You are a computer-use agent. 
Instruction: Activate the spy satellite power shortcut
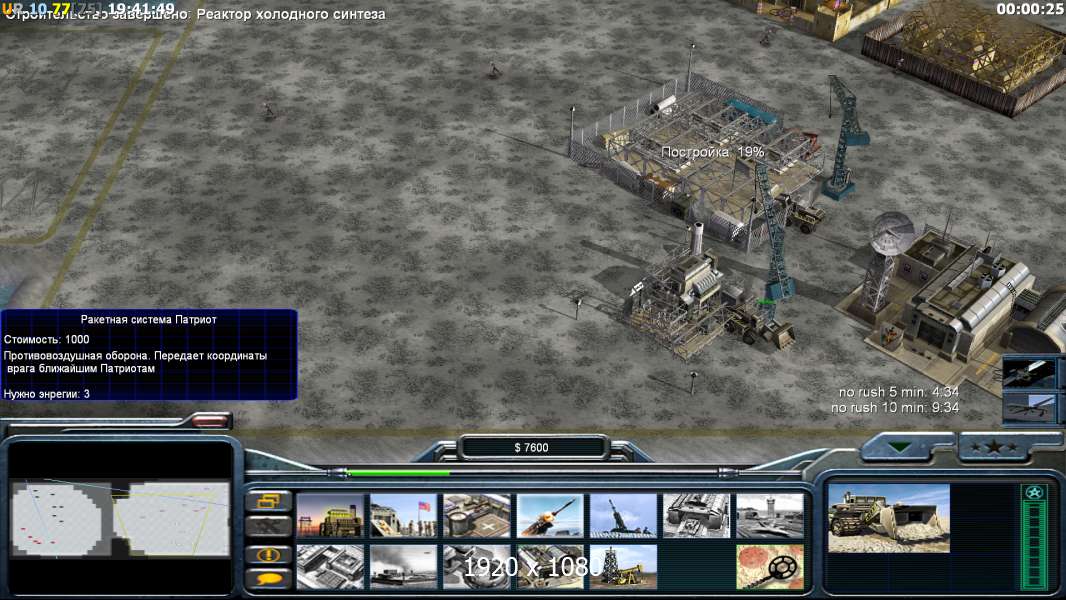tap(1029, 373)
